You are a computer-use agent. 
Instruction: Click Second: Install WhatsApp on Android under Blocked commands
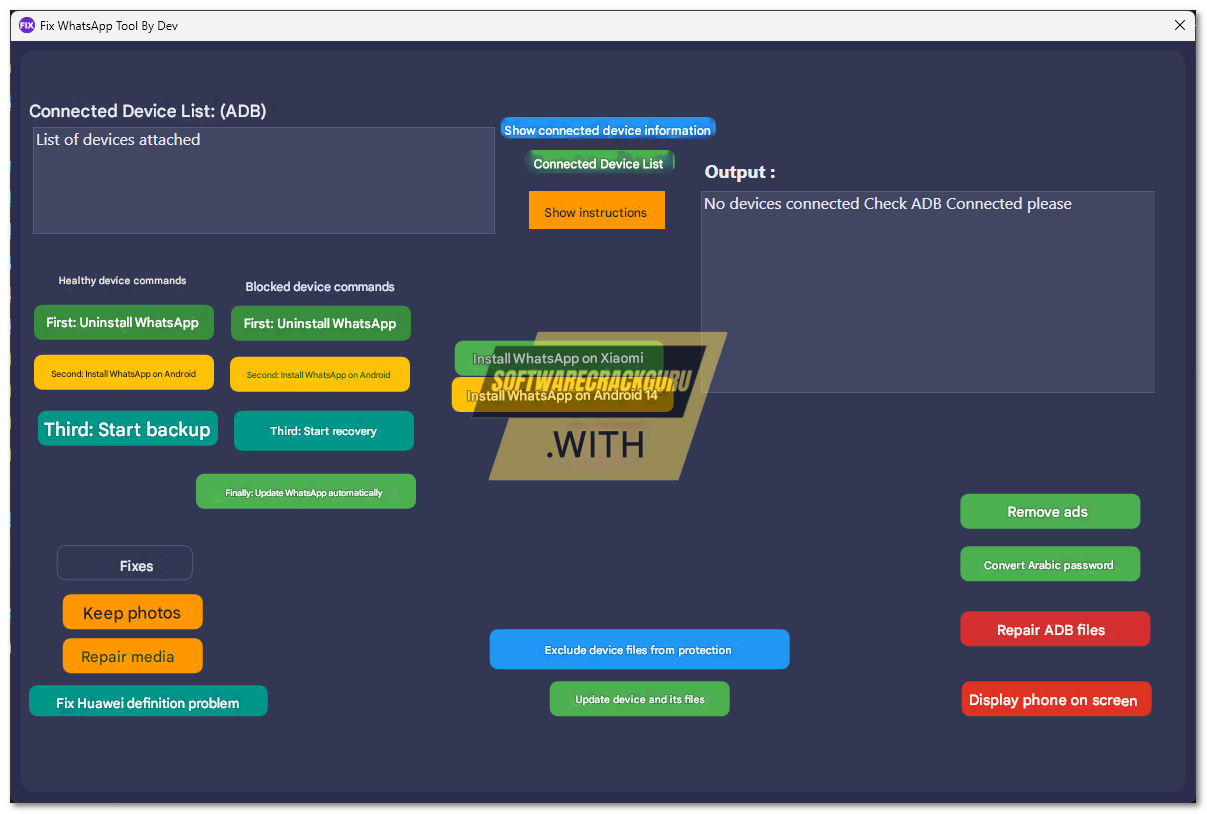[319, 375]
